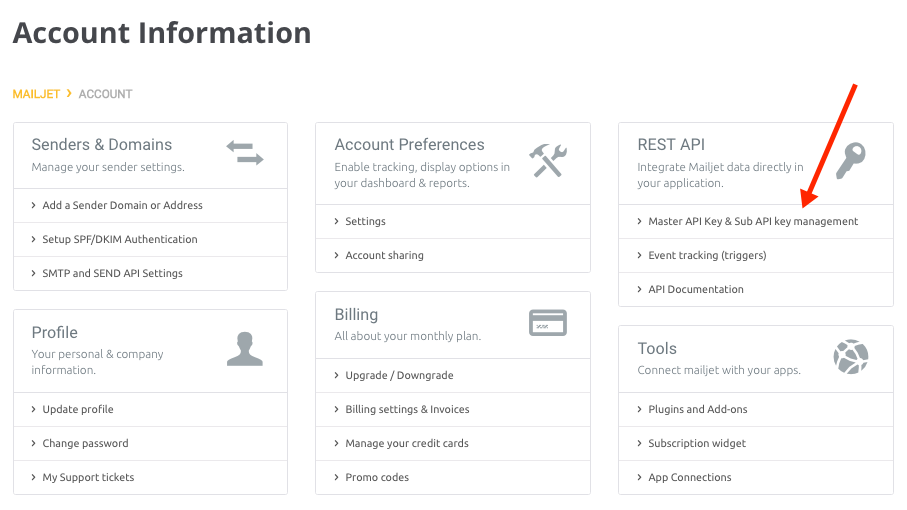Open Setup SPF/DKIM Authentication
This screenshot has width=907, height=510.
[120, 239]
